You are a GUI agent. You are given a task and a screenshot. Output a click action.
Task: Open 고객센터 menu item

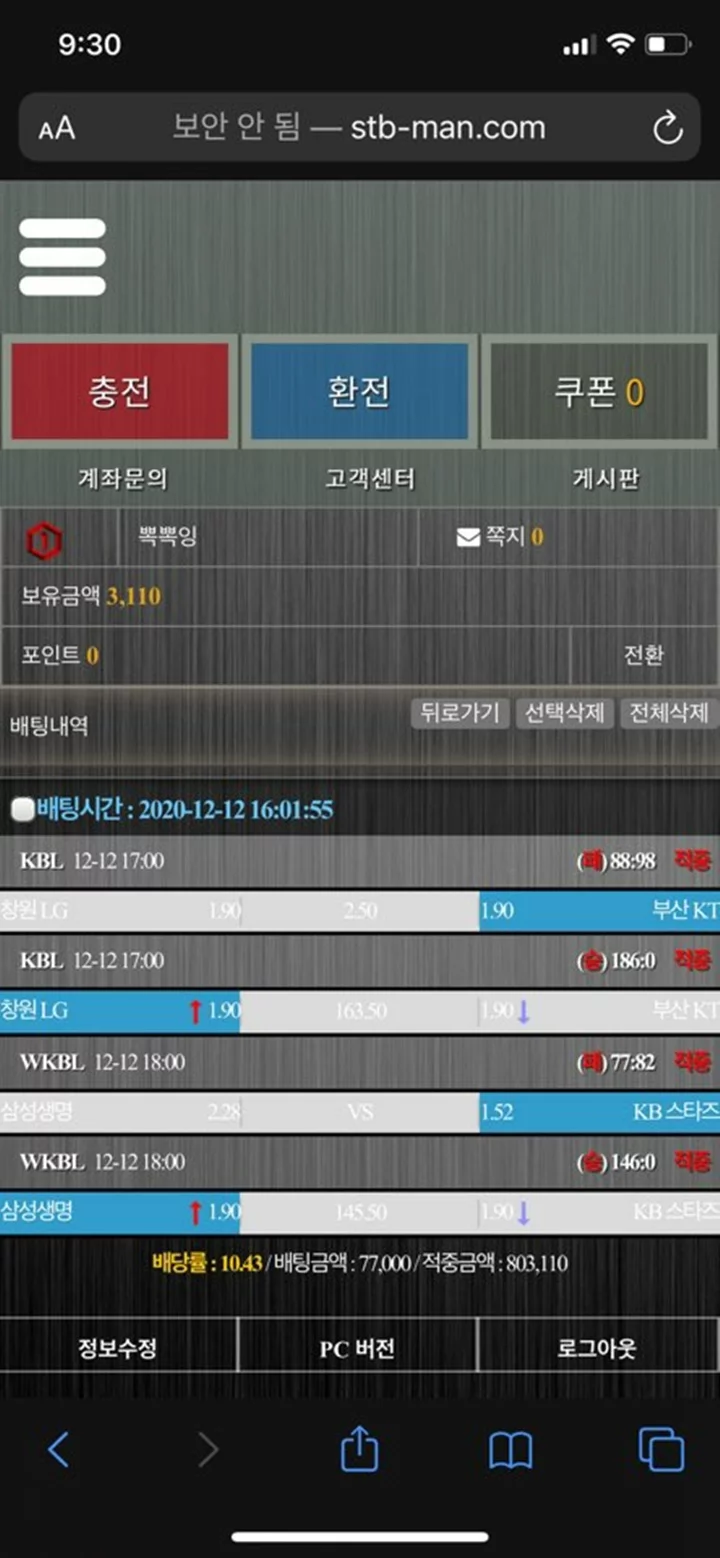pyautogui.click(x=369, y=479)
